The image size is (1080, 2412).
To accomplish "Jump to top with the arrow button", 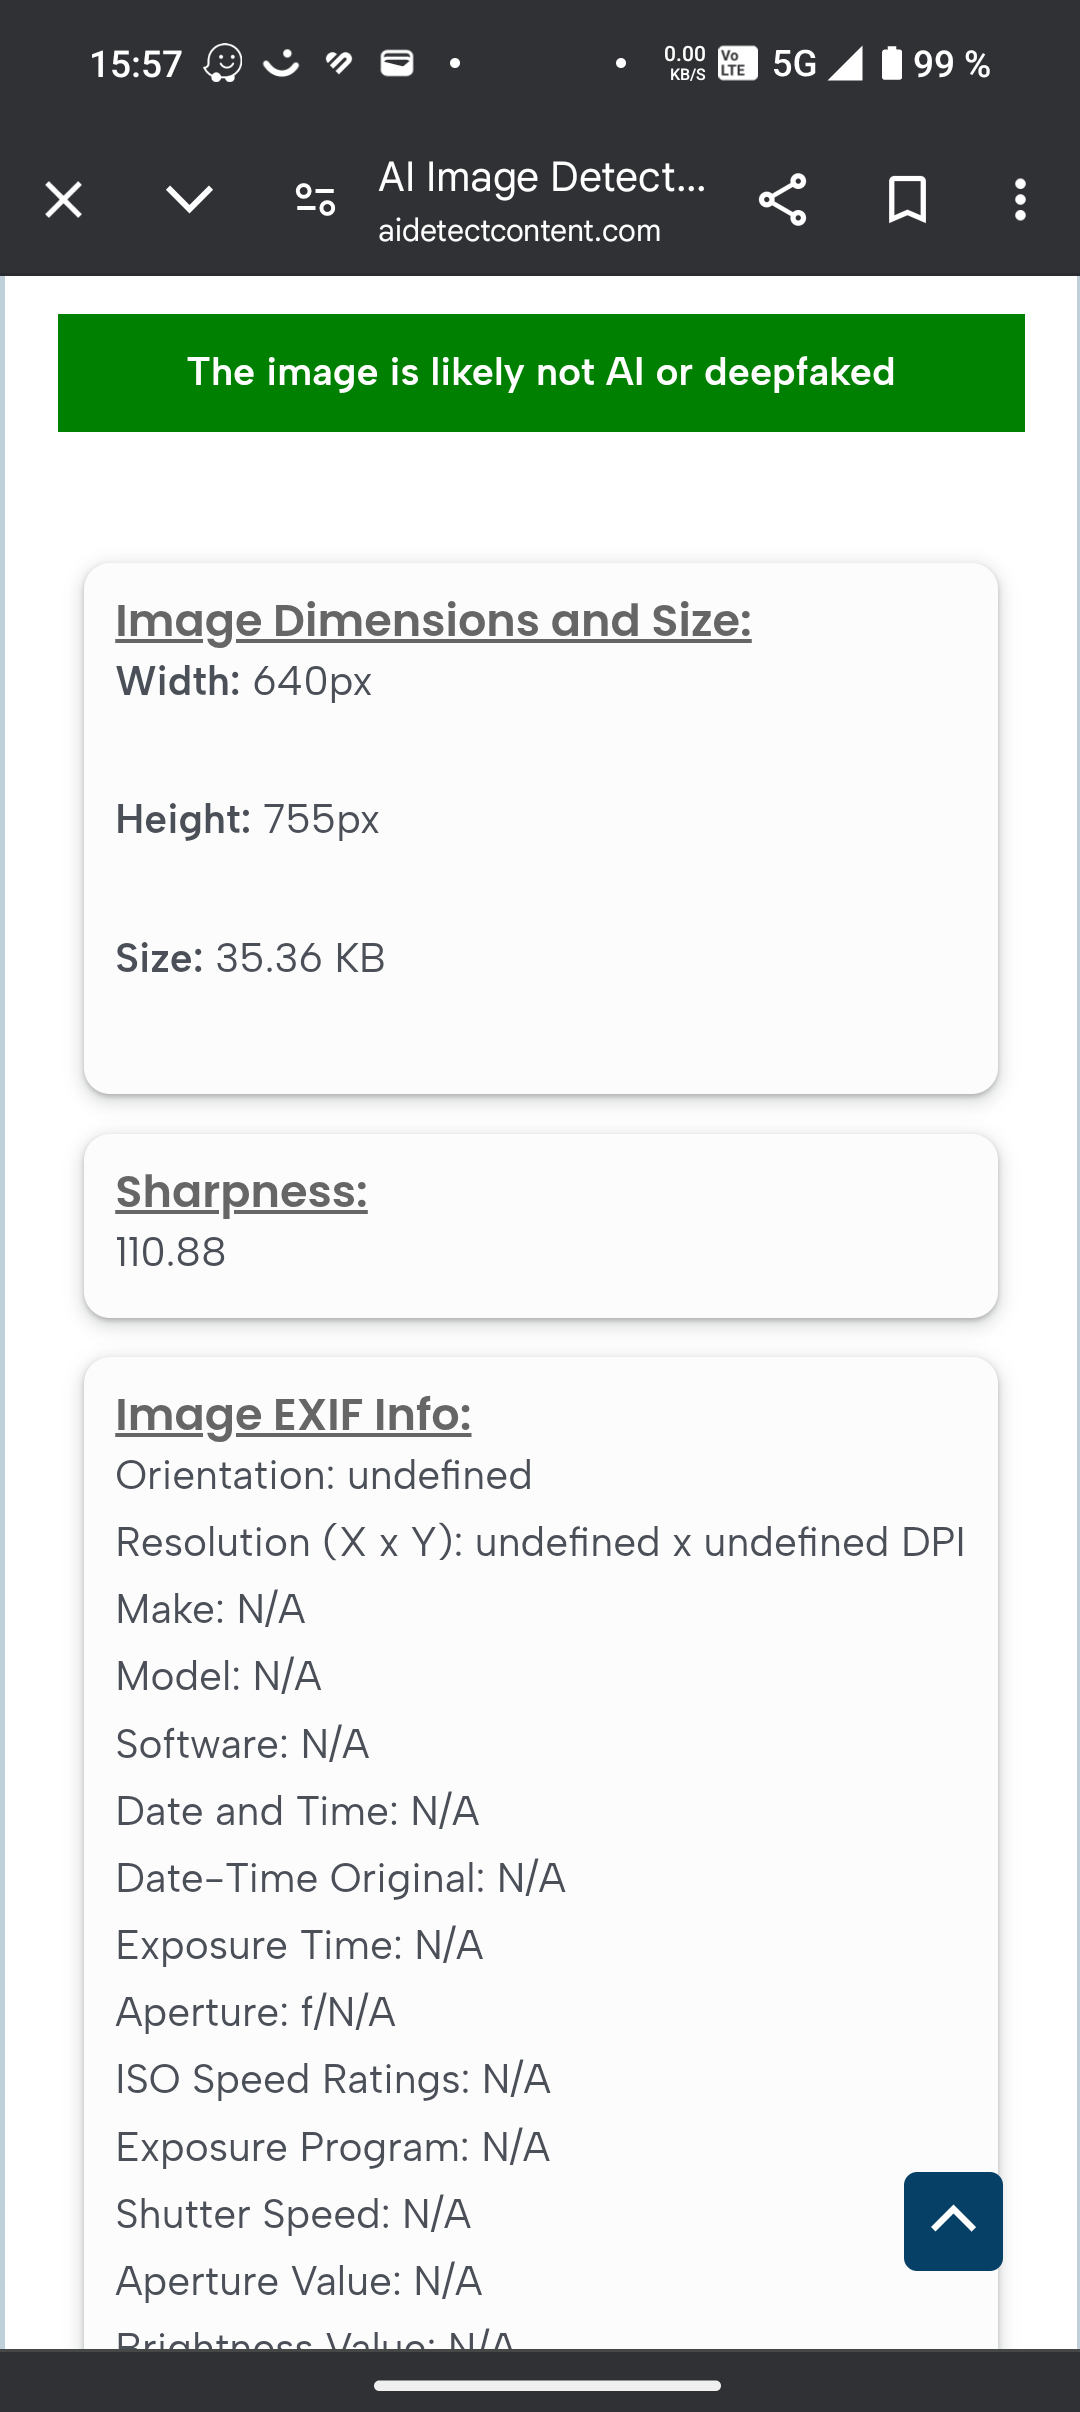I will [x=953, y=2221].
